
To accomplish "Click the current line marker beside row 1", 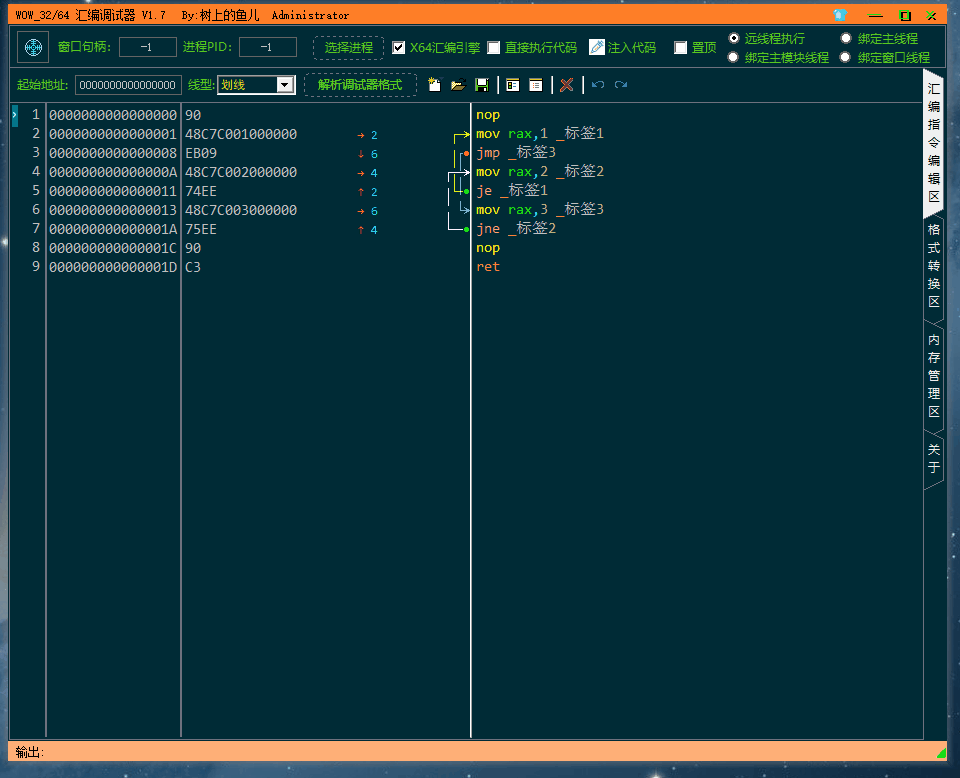I will [15, 115].
